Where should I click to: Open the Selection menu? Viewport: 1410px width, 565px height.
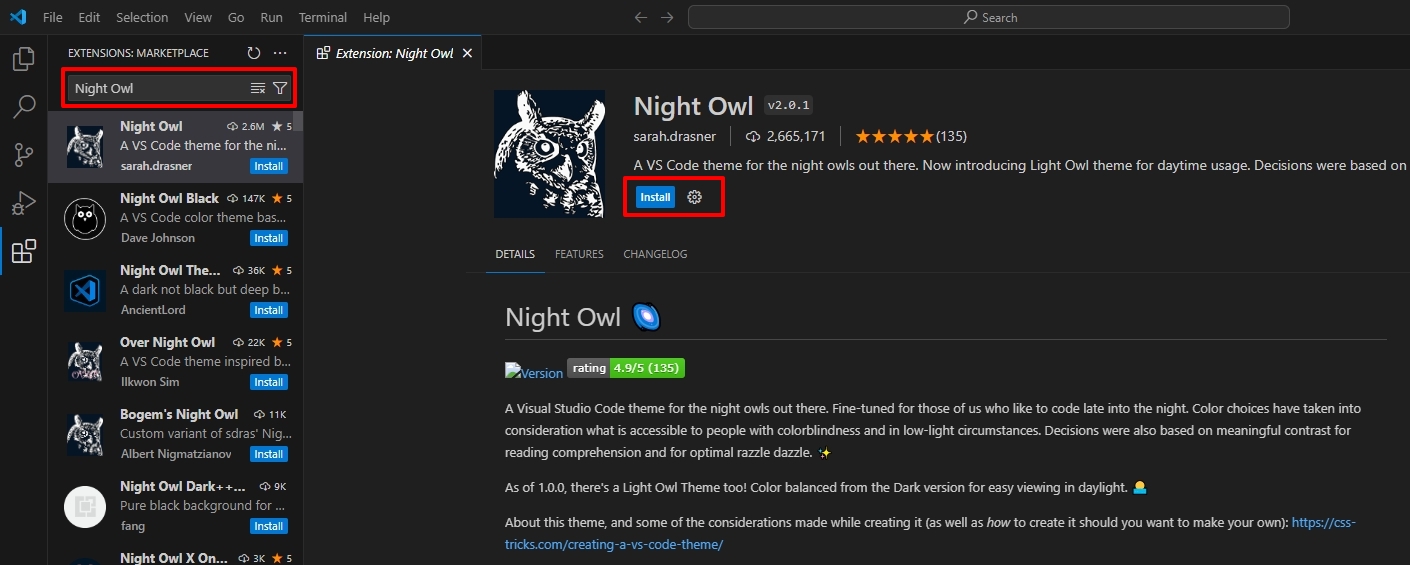142,17
